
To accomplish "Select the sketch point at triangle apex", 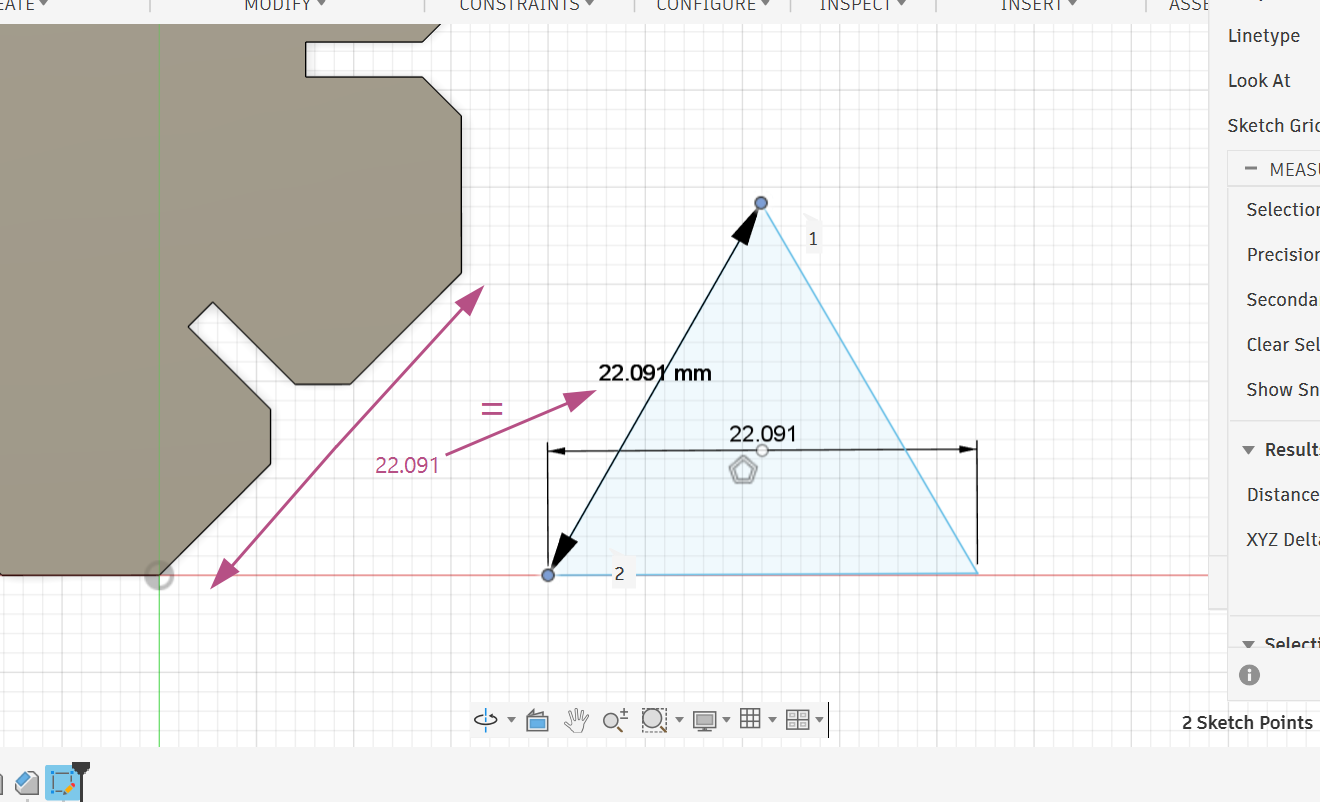I will [x=761, y=203].
